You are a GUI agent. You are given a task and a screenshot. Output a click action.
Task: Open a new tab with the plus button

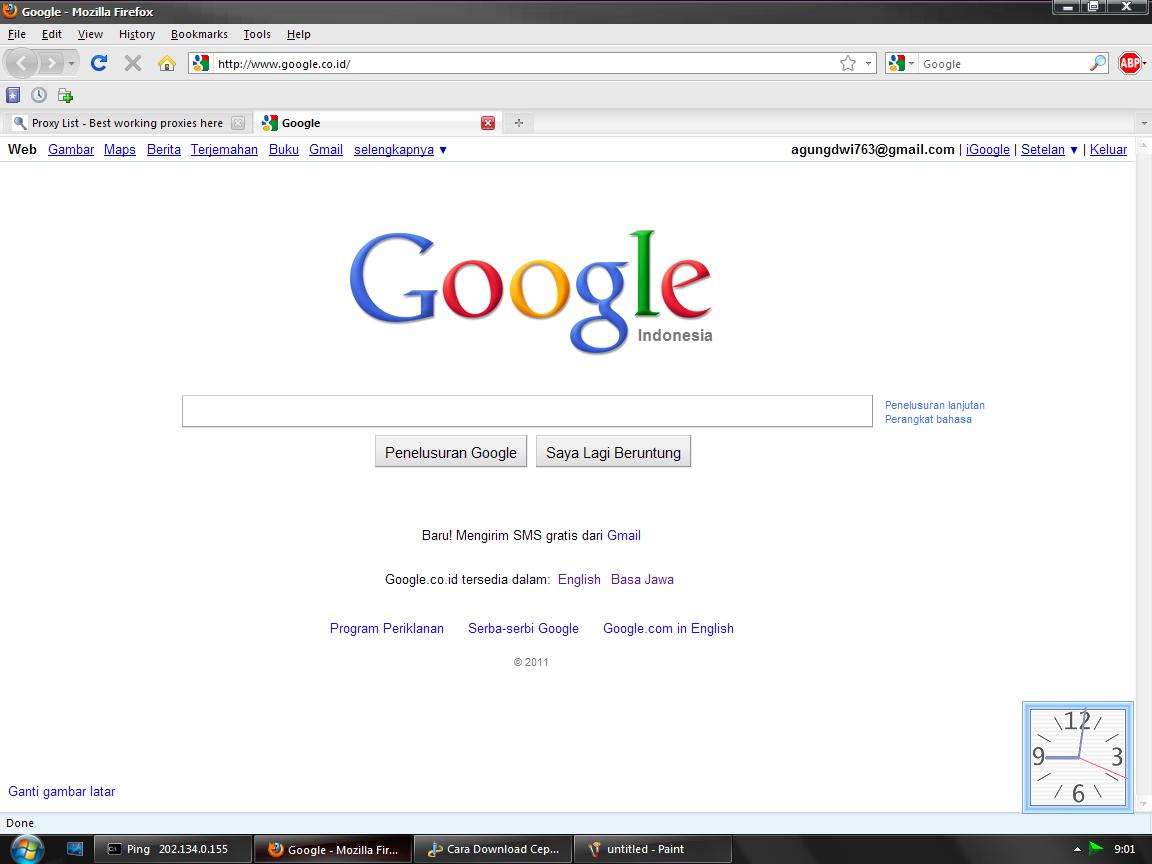tap(519, 123)
